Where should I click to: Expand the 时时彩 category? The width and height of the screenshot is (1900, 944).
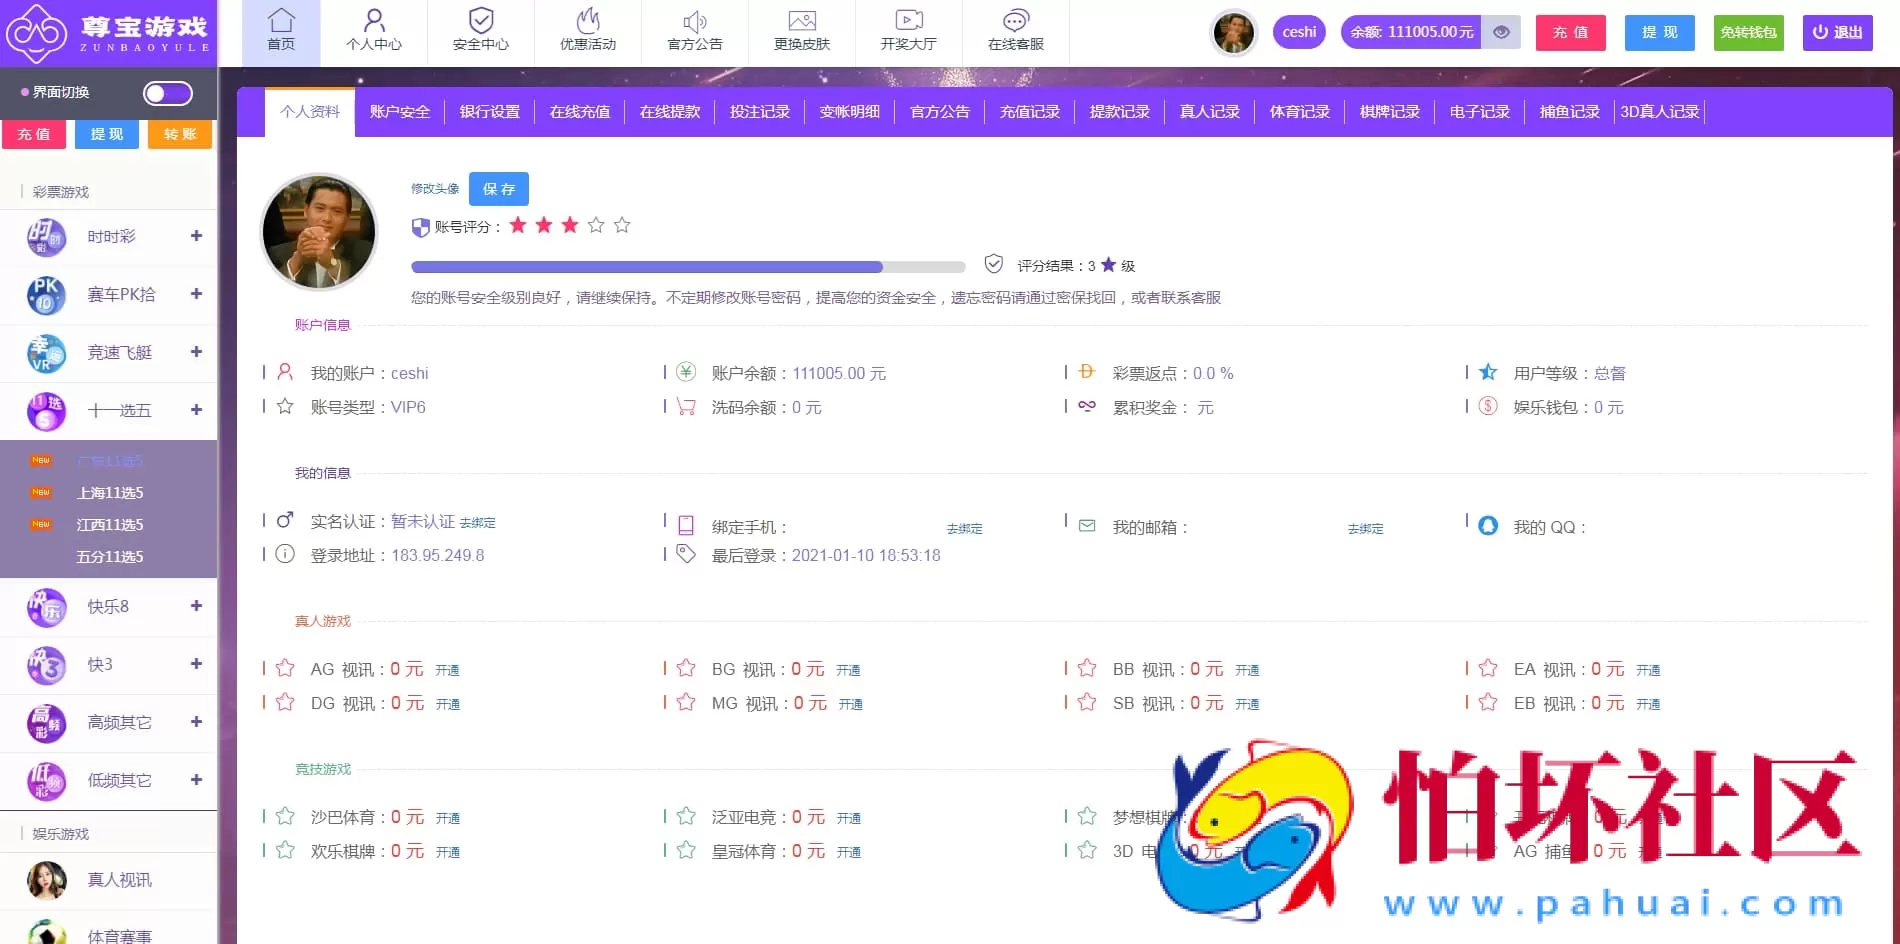pyautogui.click(x=196, y=237)
